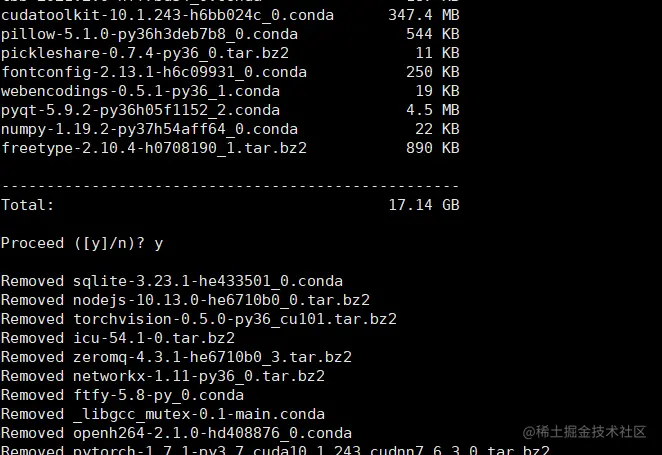This screenshot has width=662, height=455.
Task: Click the Removed icu-54.1-0 line
Action: click(118, 338)
